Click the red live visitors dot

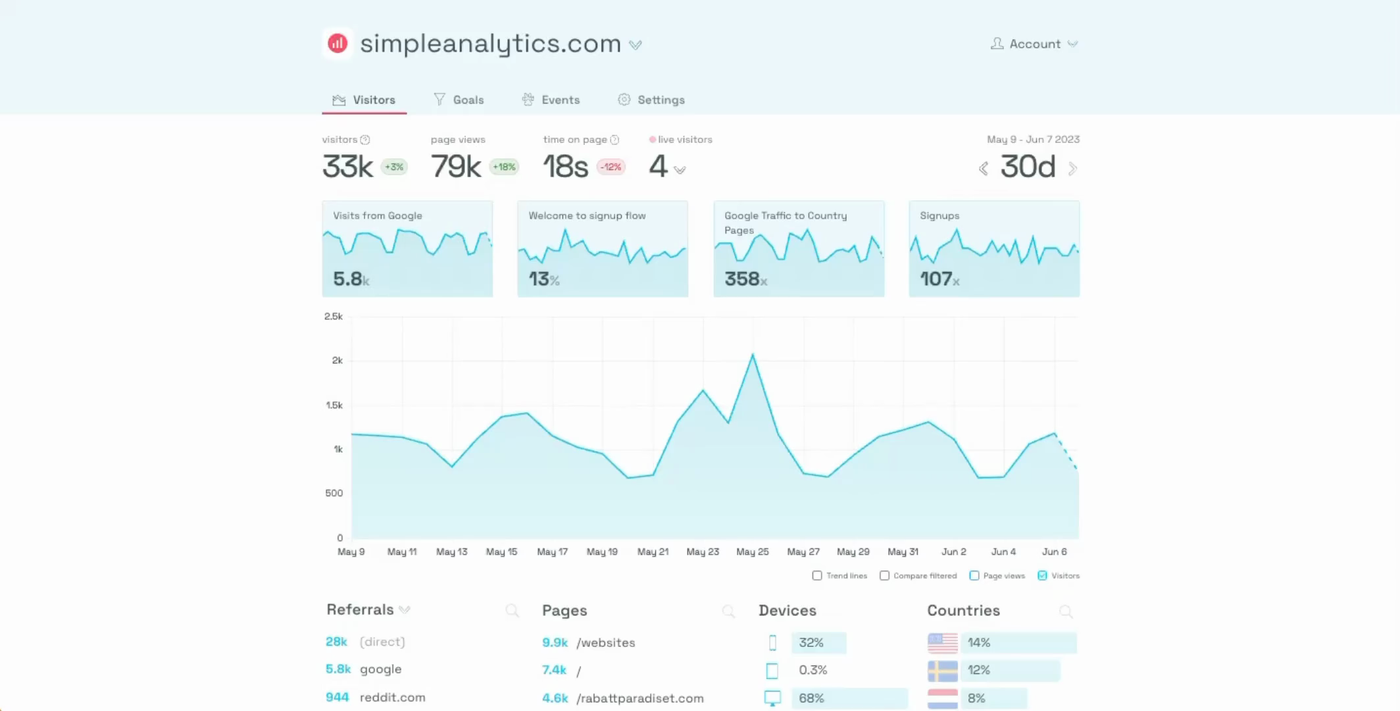pos(652,139)
